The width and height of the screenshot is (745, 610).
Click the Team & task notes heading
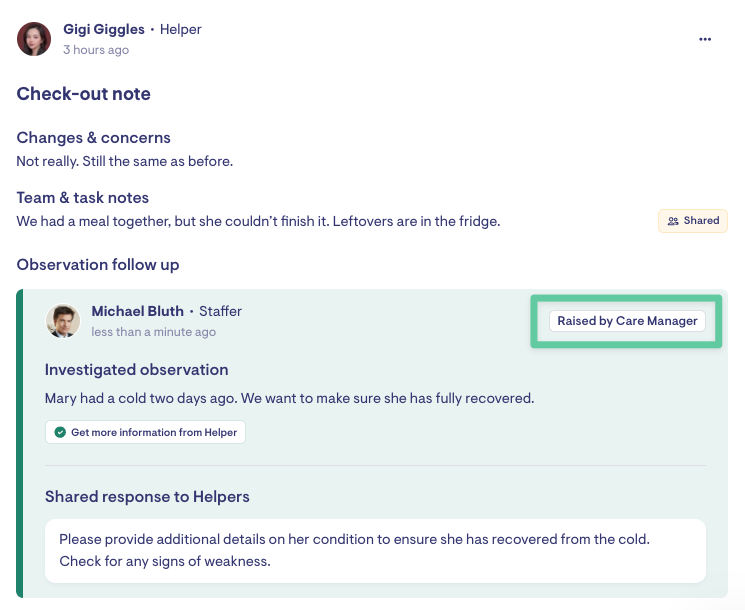82,198
